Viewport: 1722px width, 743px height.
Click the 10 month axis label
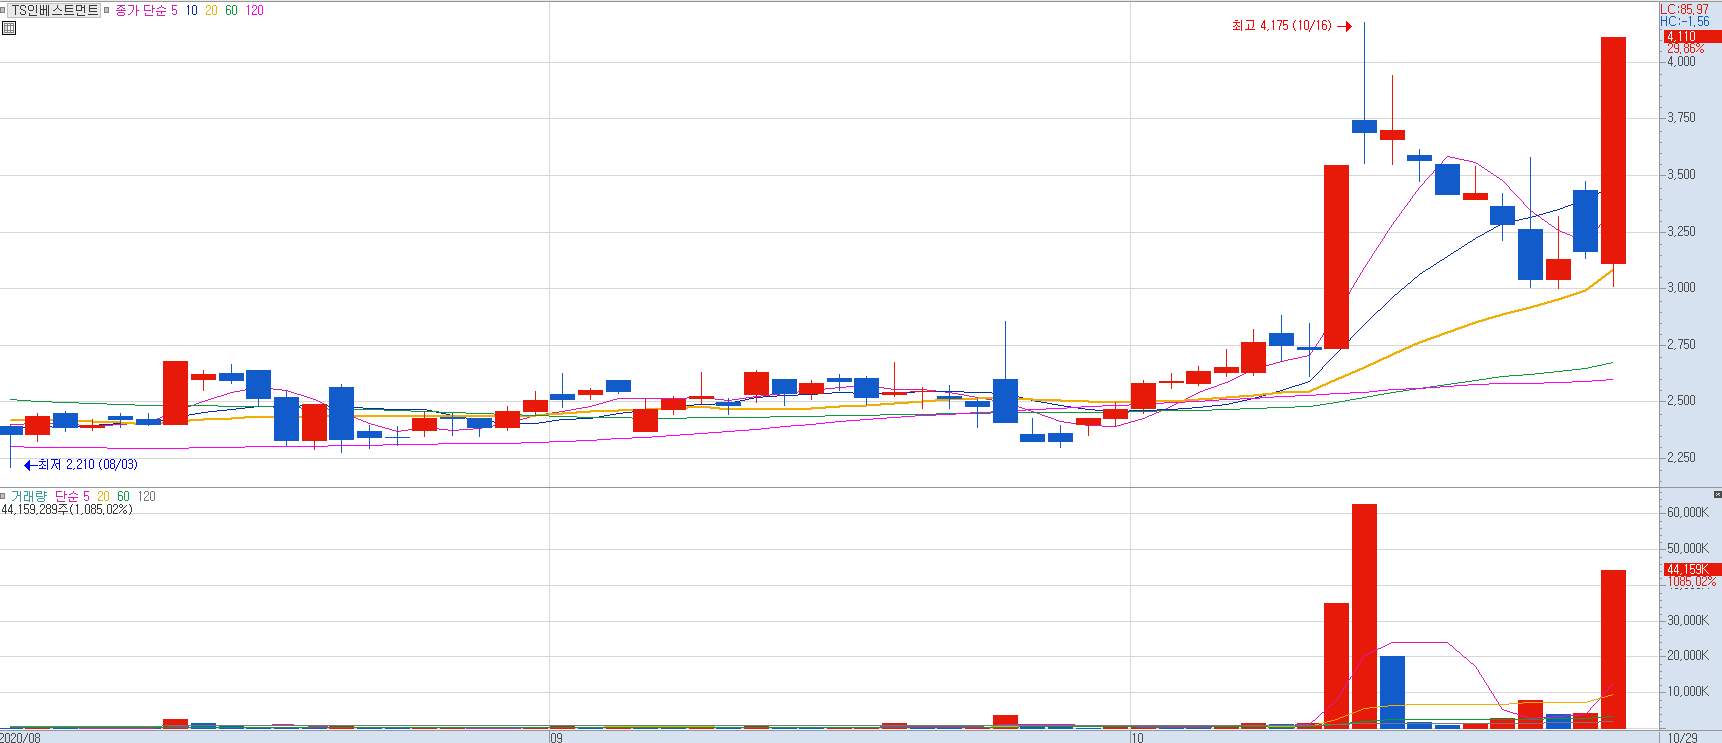pyautogui.click(x=1137, y=738)
